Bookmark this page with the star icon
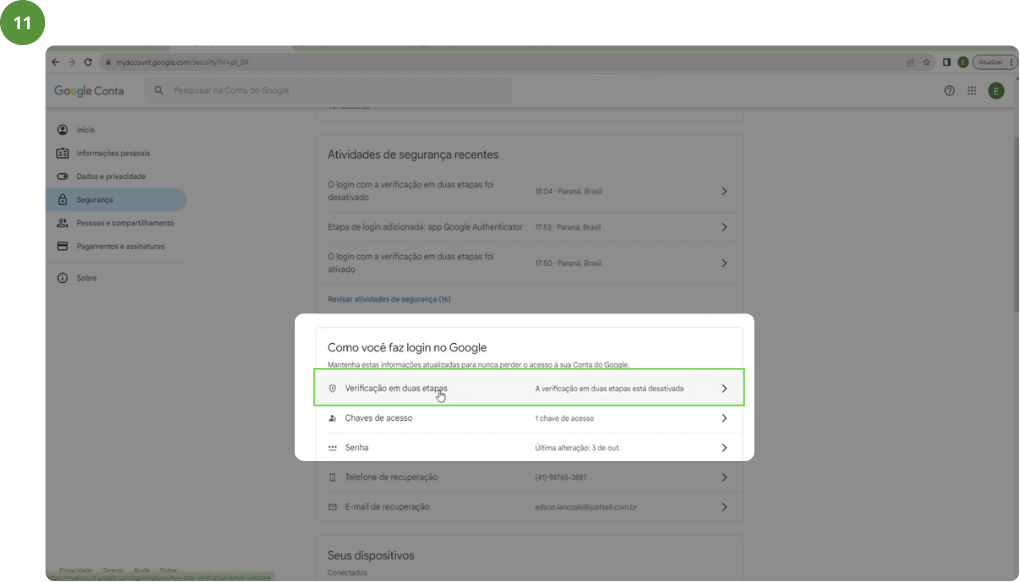 (x=926, y=62)
